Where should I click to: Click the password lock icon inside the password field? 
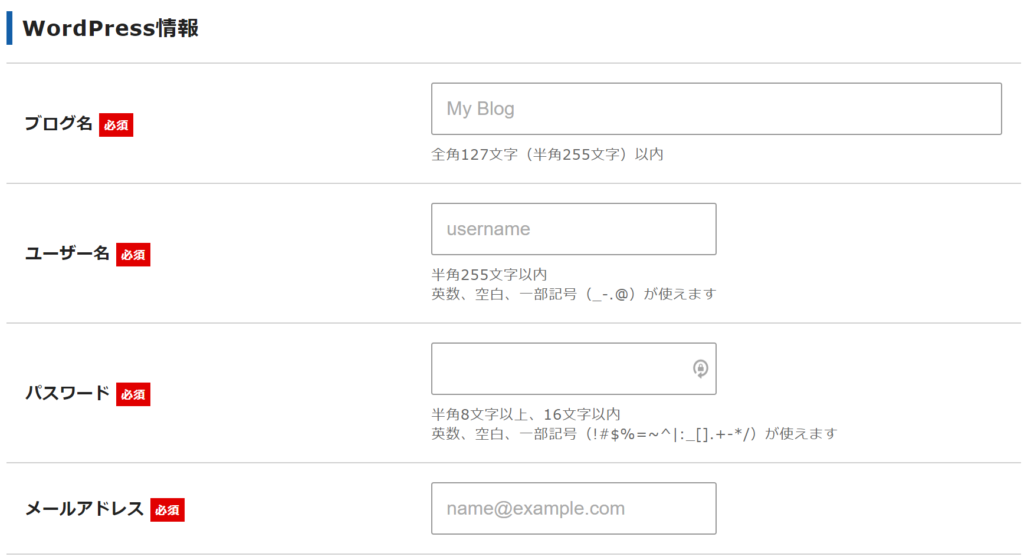[x=700, y=369]
